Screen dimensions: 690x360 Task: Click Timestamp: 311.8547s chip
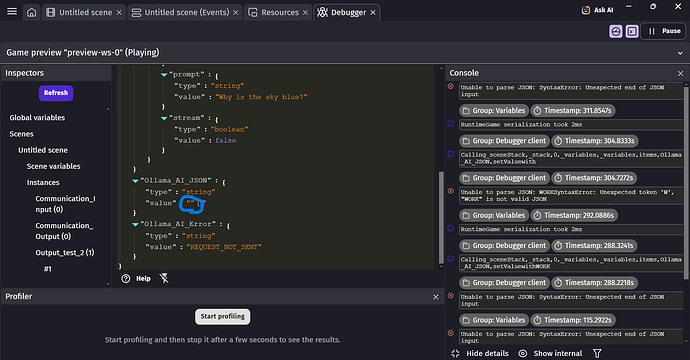click(x=573, y=111)
